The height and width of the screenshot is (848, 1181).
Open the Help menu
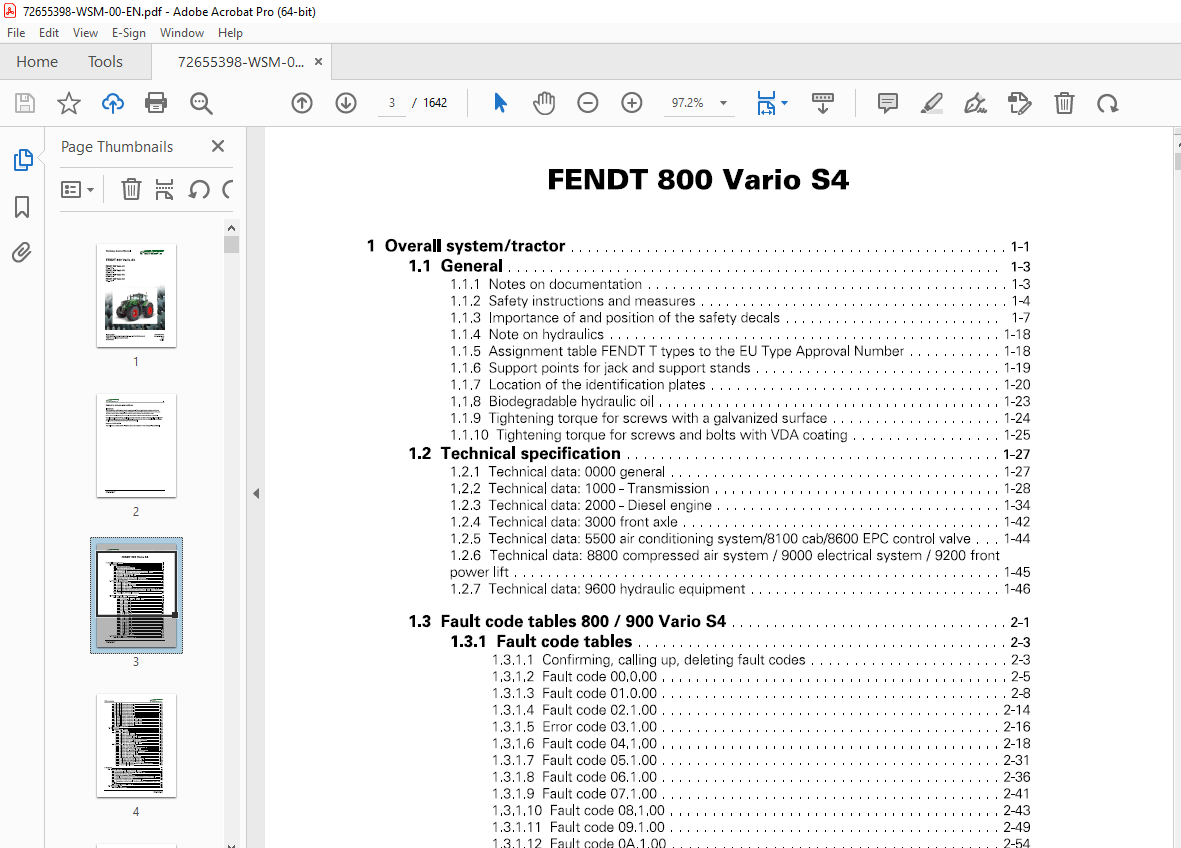(x=230, y=33)
